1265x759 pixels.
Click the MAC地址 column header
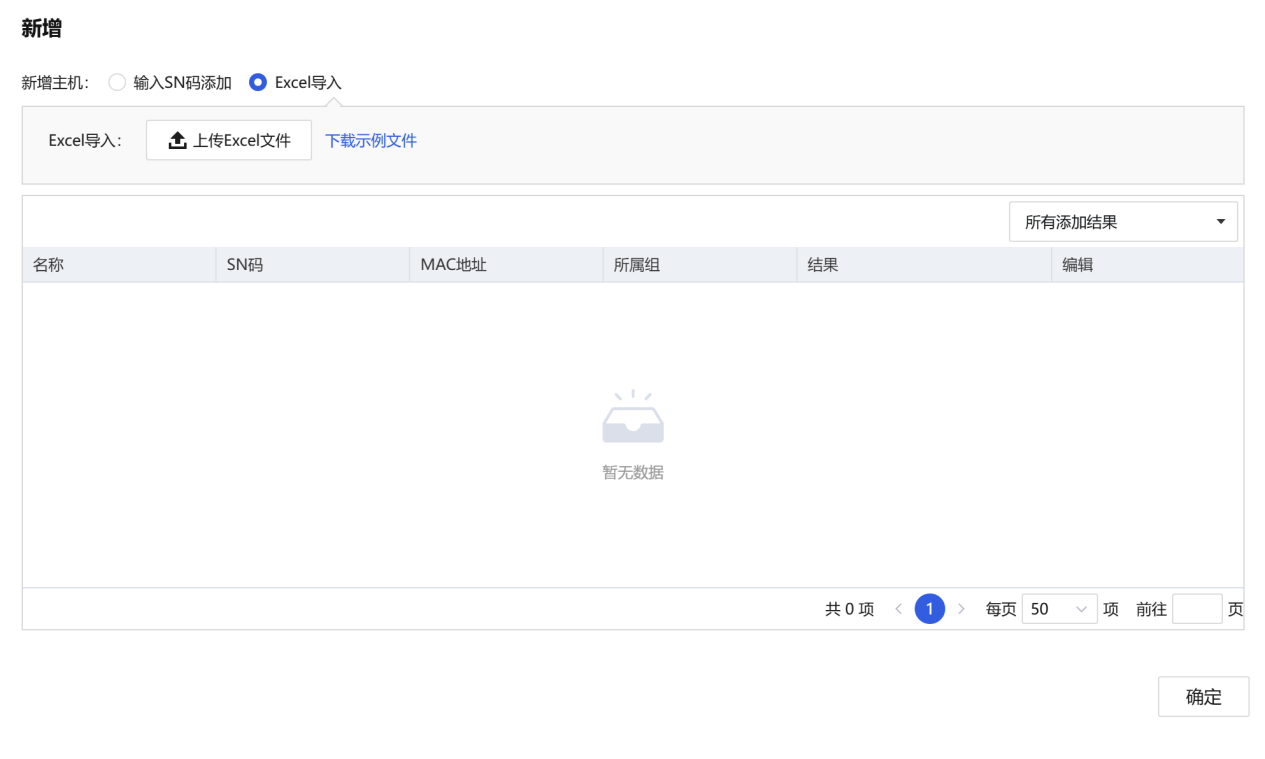[x=454, y=265]
